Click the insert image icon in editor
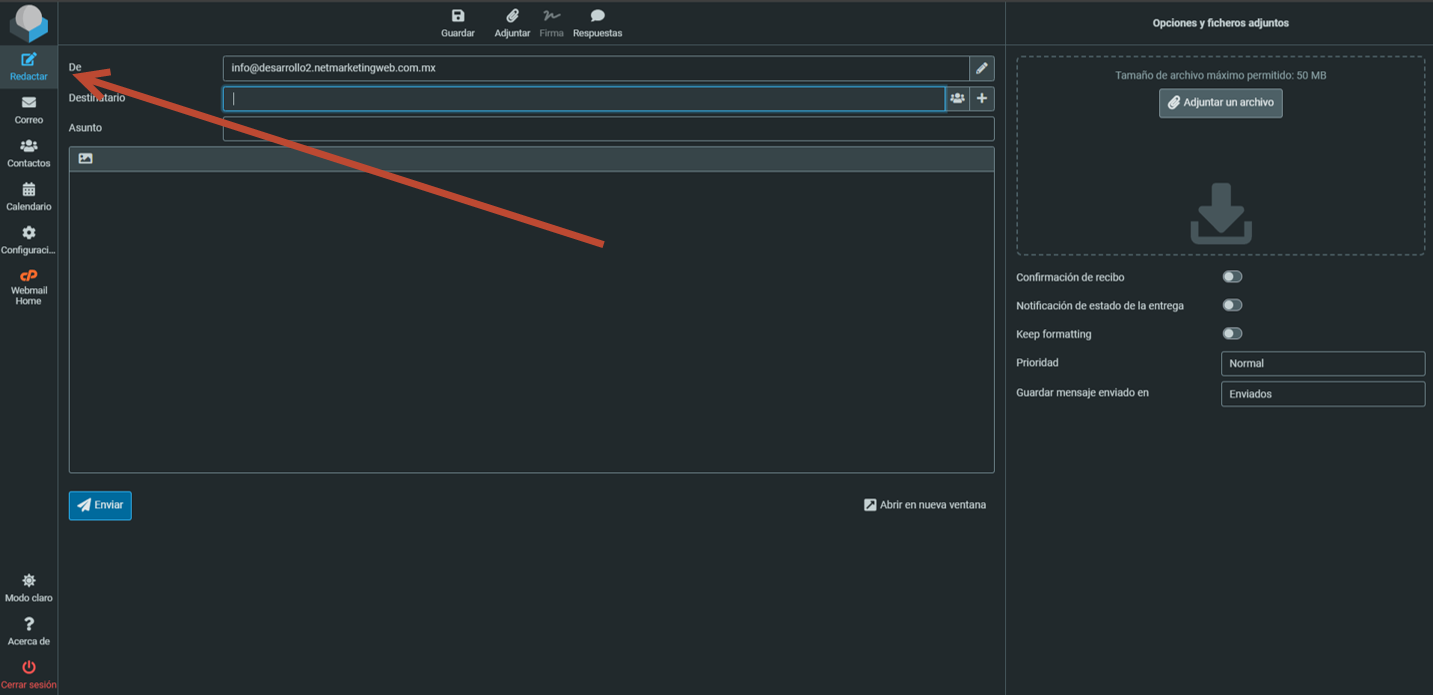Image resolution: width=1433 pixels, height=695 pixels. [85, 159]
